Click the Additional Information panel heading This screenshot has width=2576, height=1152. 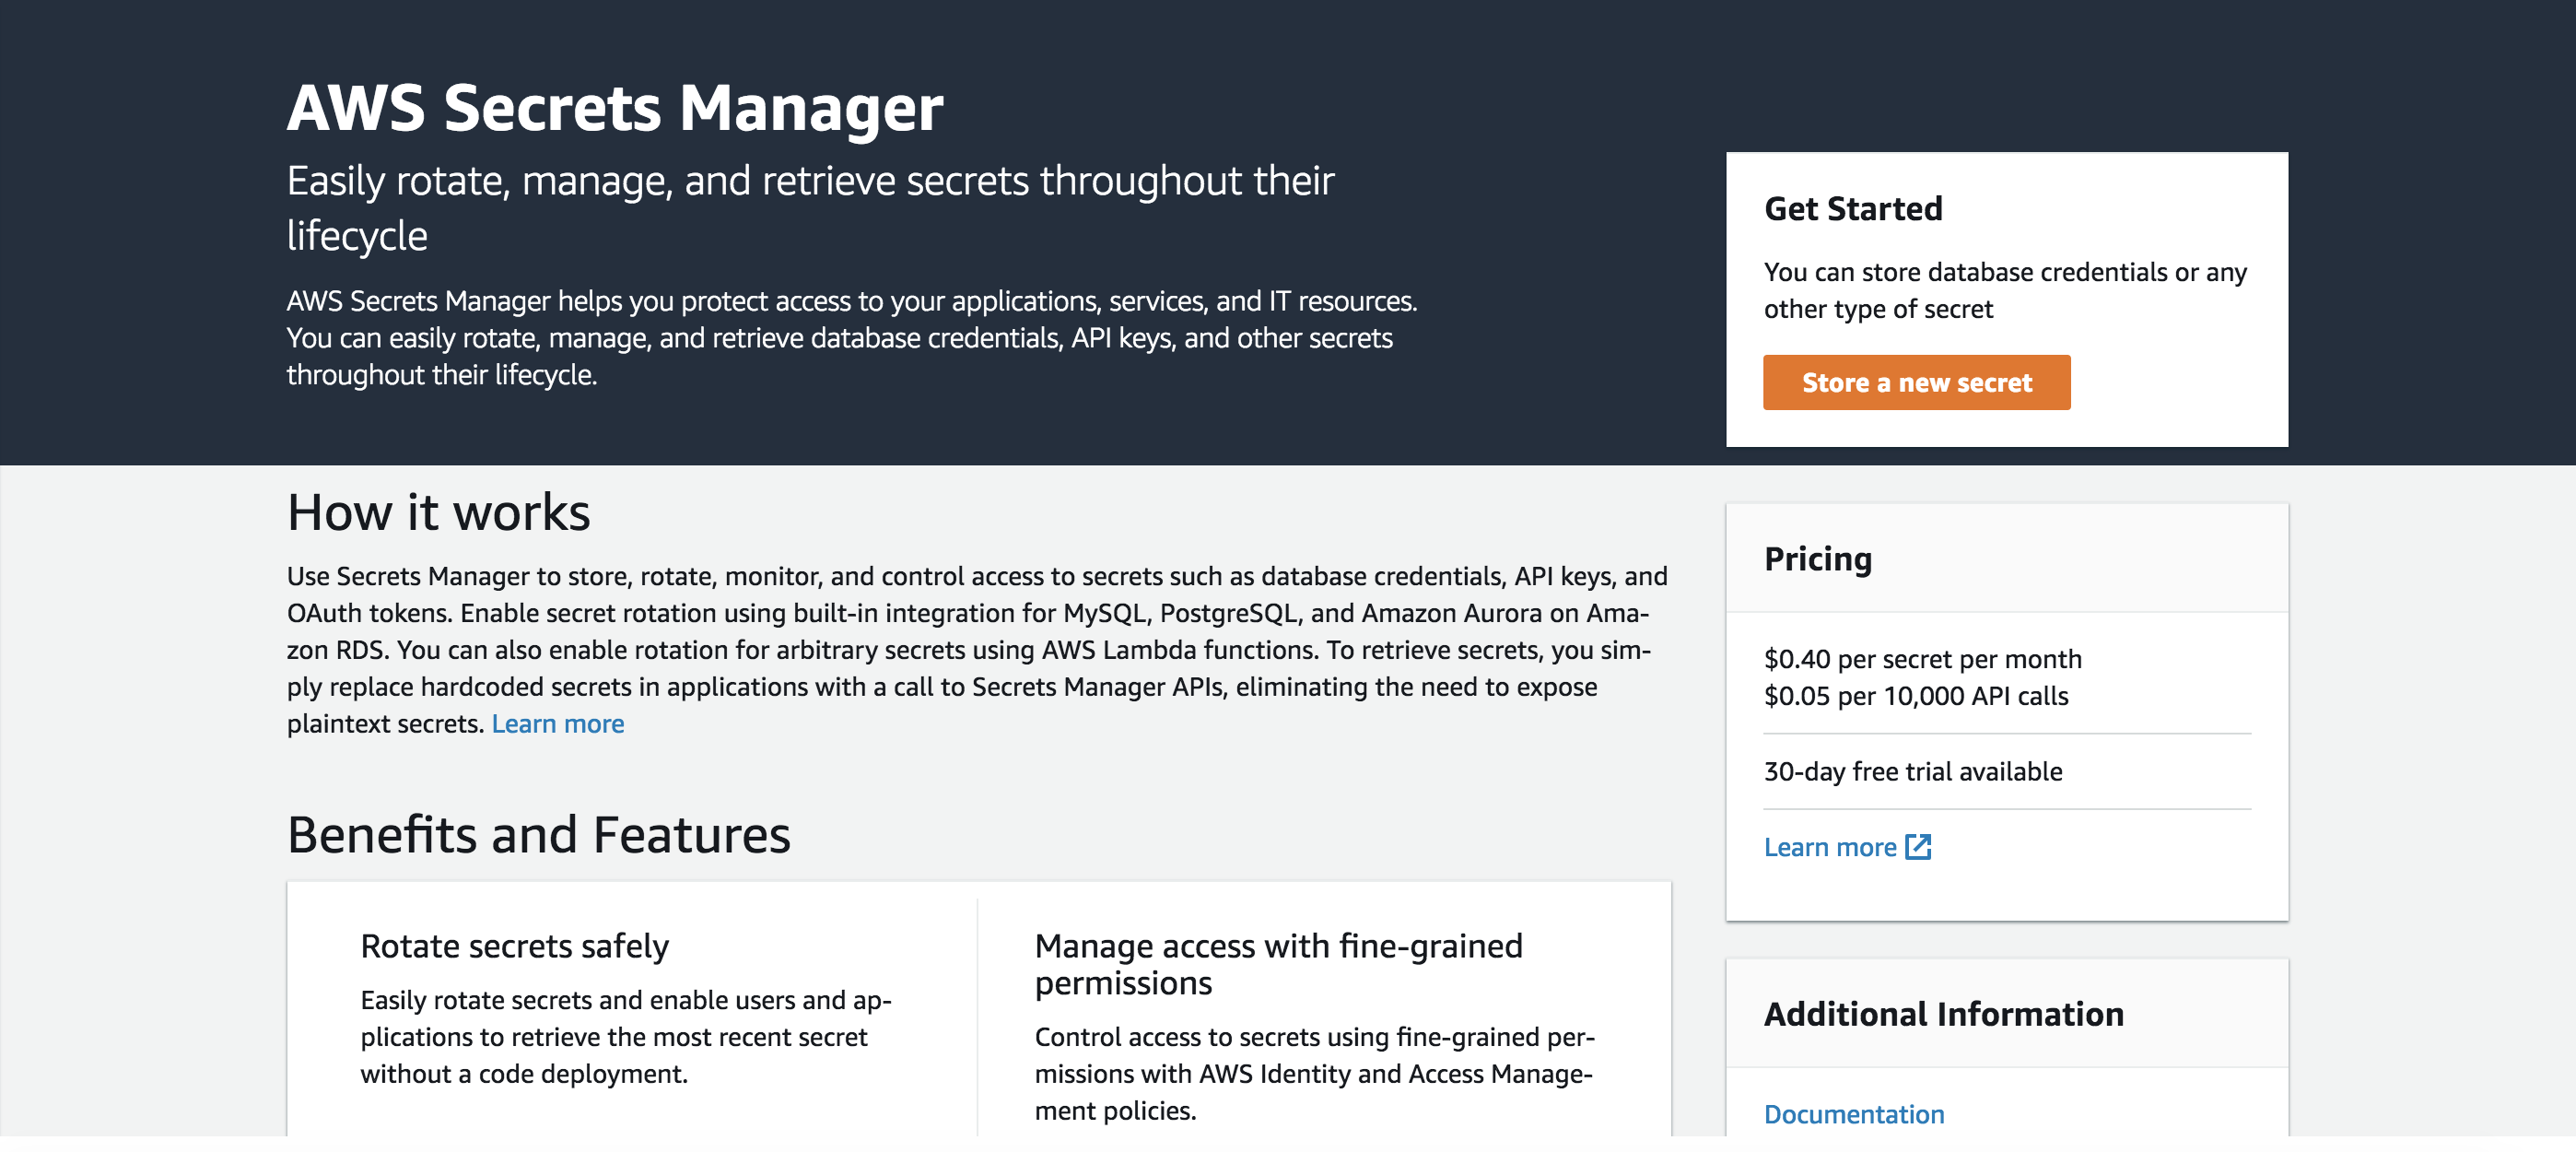pyautogui.click(x=1943, y=1014)
